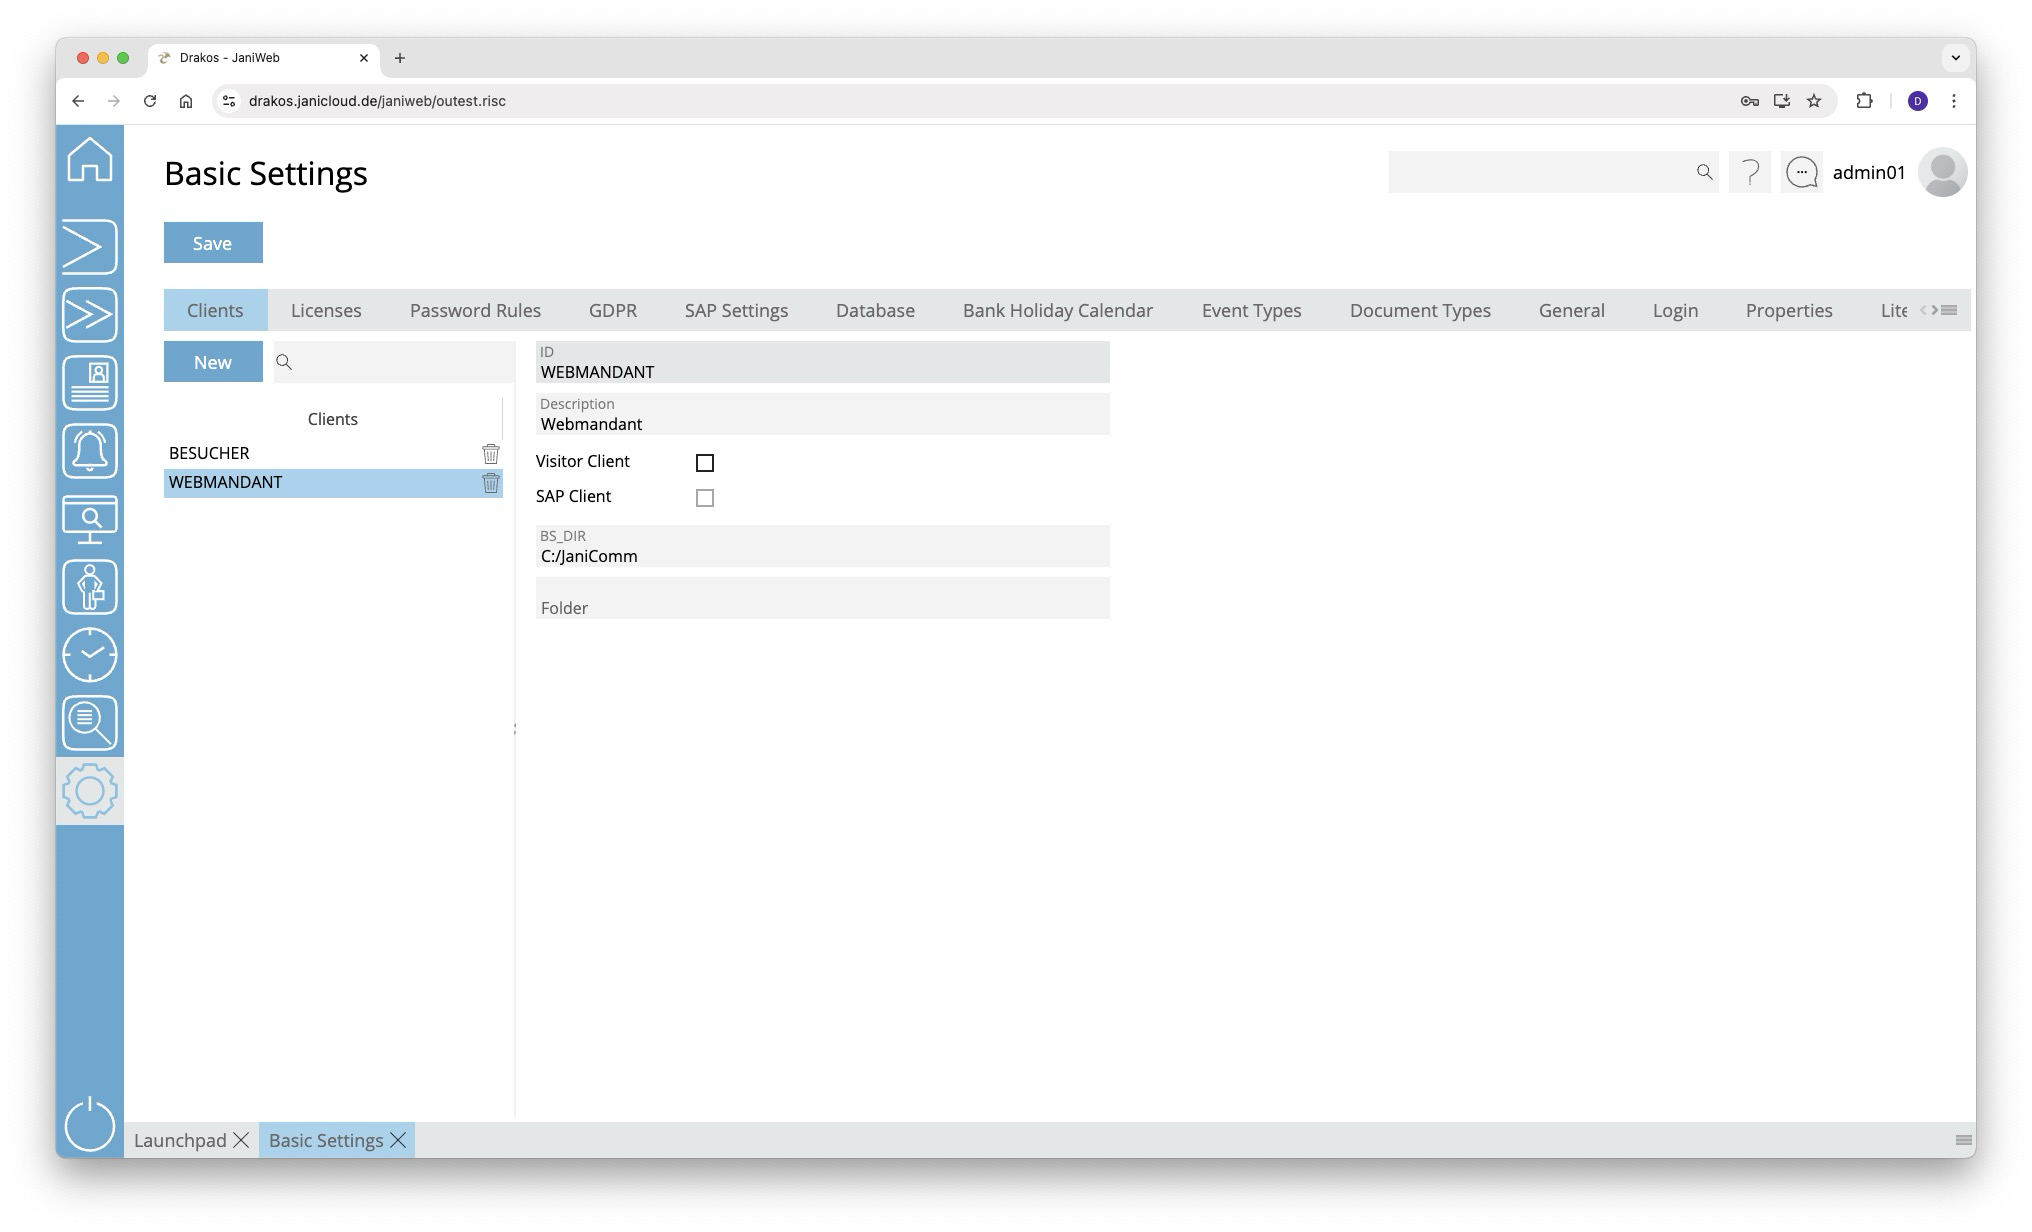Enable the Visitor Client checkbox

tap(705, 463)
